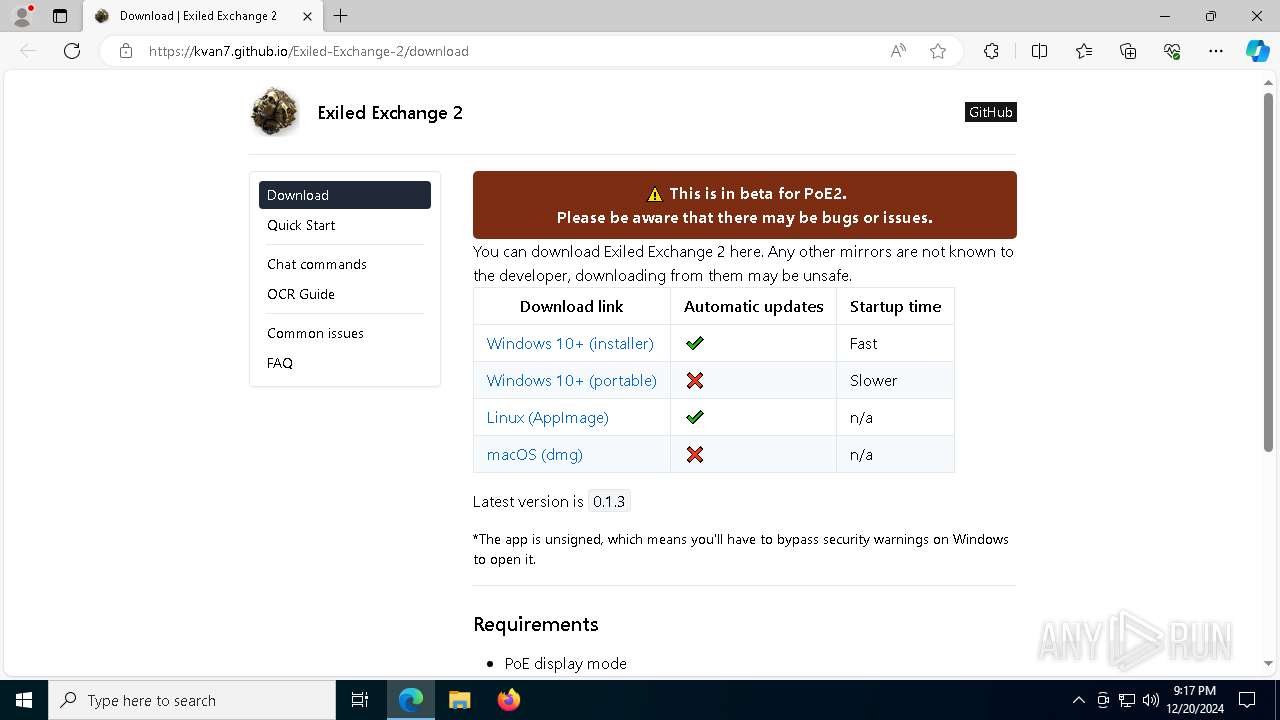Screen dimensions: 1280x720
Task: Open the volume control in tray
Action: point(1150,700)
